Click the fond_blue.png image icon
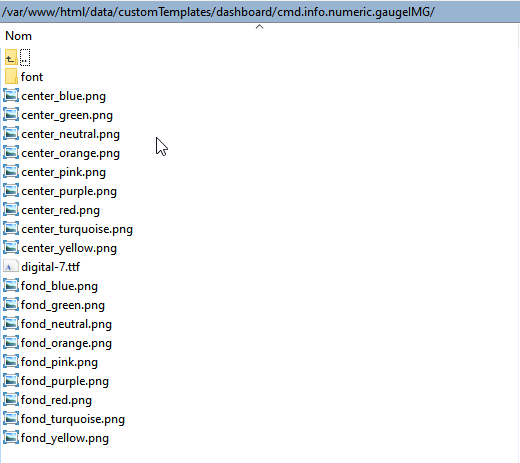Screen dimensions: 520x463 (x=11, y=286)
